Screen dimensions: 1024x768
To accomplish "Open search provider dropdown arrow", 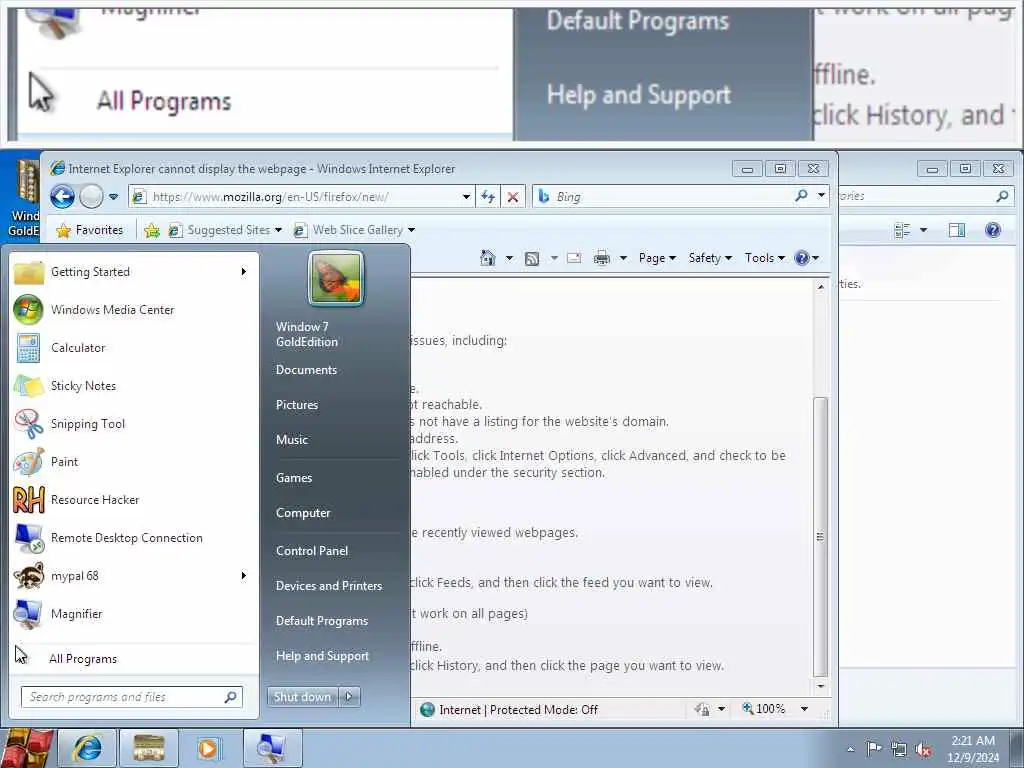I will pyautogui.click(x=822, y=195).
